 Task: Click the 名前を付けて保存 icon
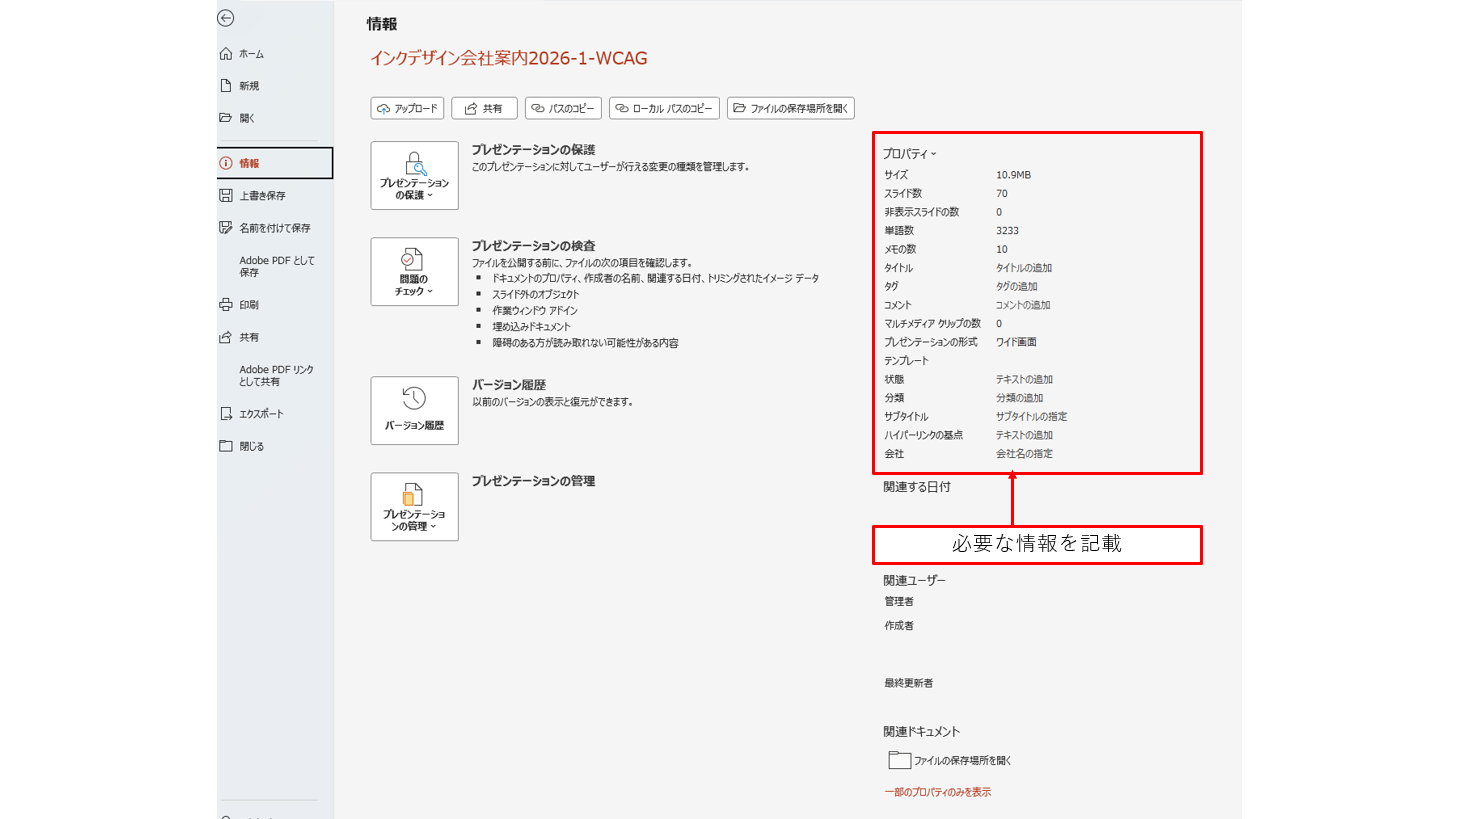pos(226,228)
